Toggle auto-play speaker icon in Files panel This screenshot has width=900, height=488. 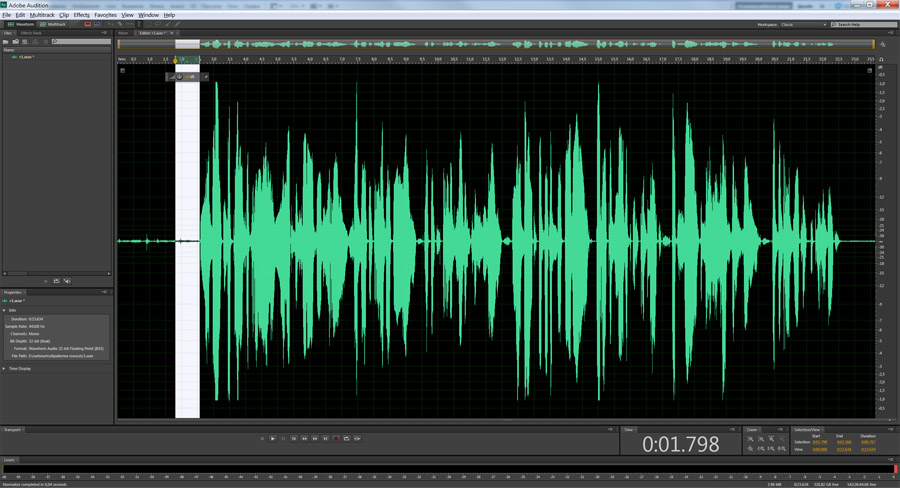[67, 281]
